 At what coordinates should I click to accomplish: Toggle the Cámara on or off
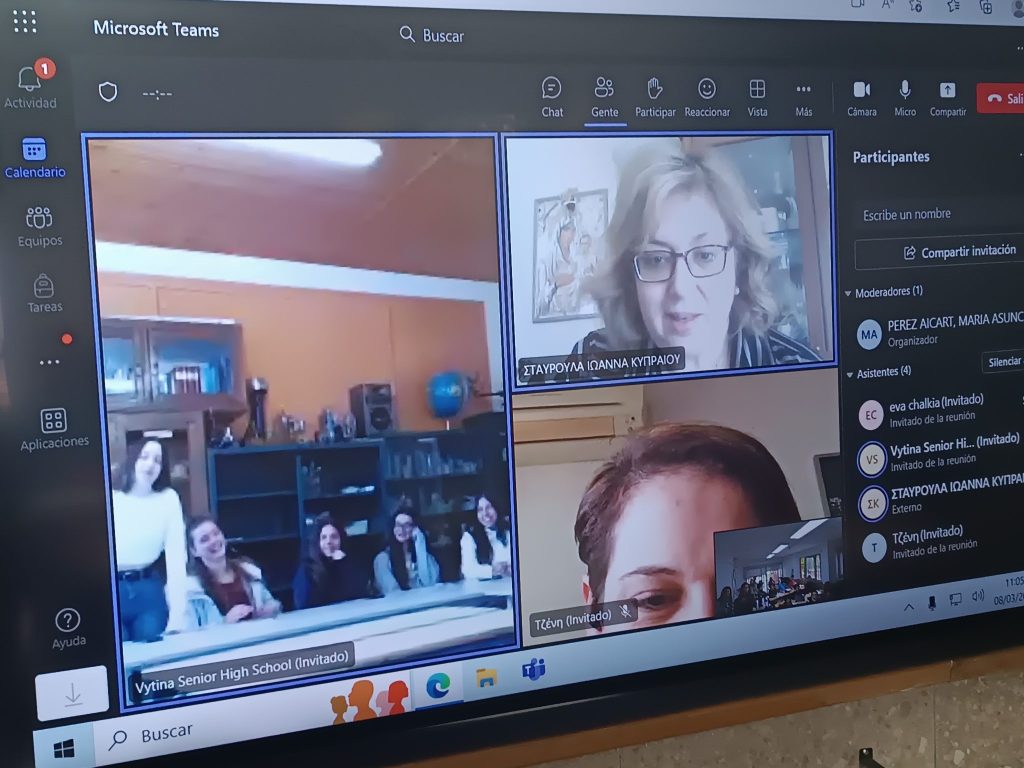coord(861,97)
